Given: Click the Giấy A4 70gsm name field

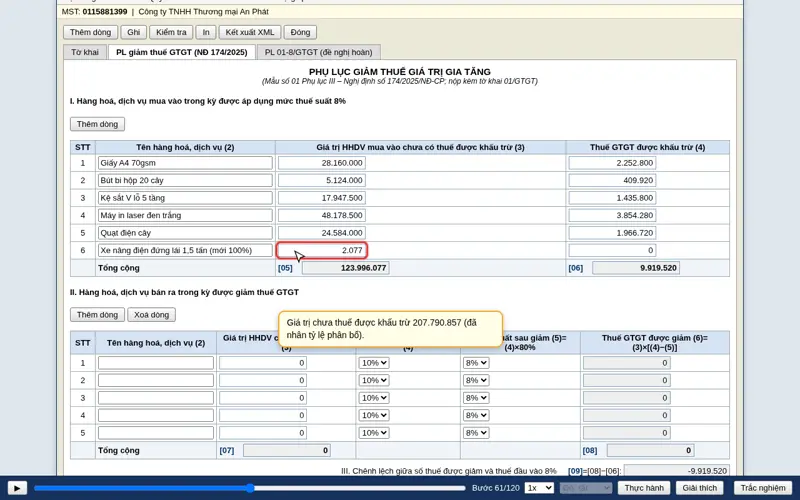Looking at the screenshot, I should click(185, 163).
